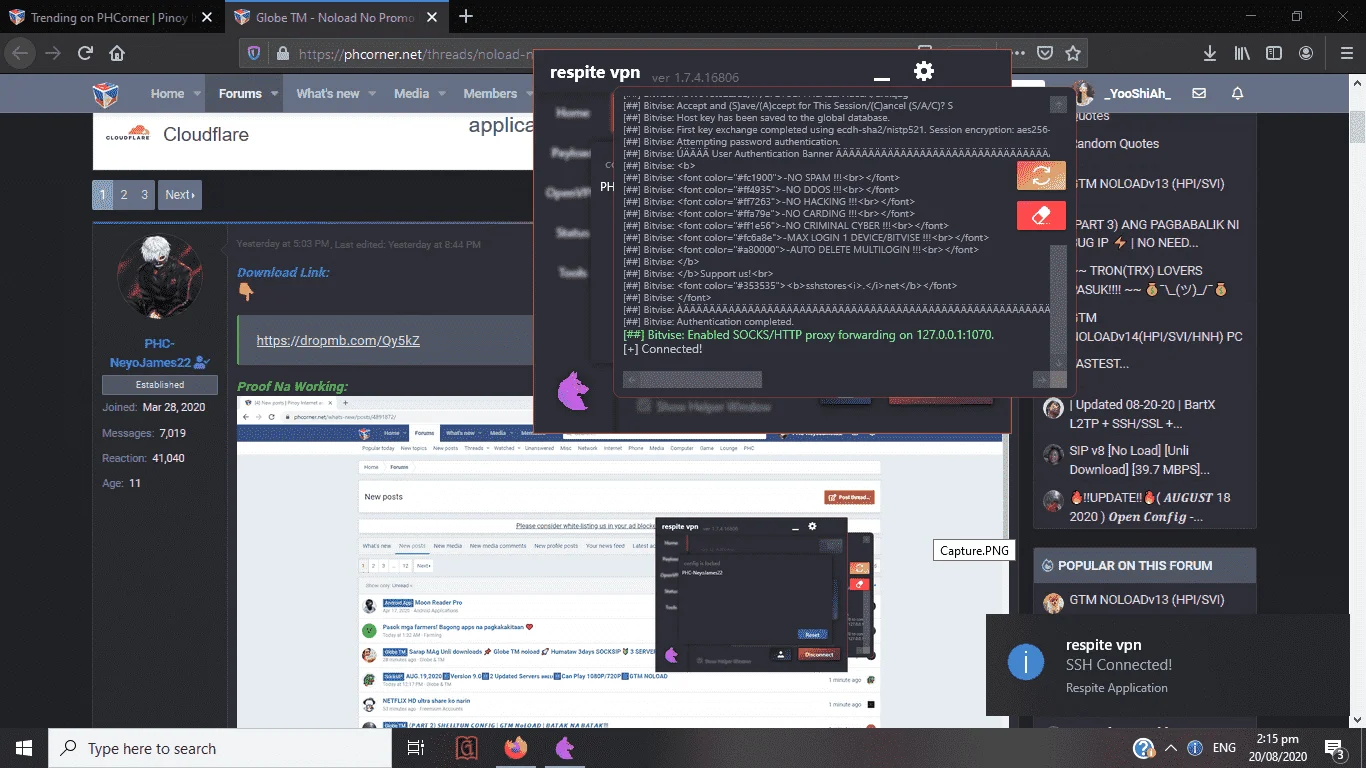This screenshot has height=768, width=1366.
Task: Open Windows Start menu
Action: pyautogui.click(x=24, y=748)
